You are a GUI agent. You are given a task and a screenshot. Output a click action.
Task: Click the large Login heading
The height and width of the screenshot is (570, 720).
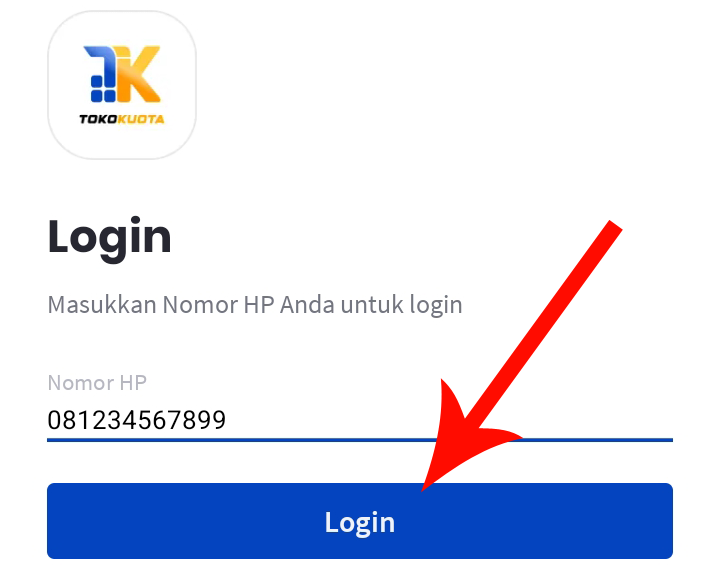coord(109,239)
